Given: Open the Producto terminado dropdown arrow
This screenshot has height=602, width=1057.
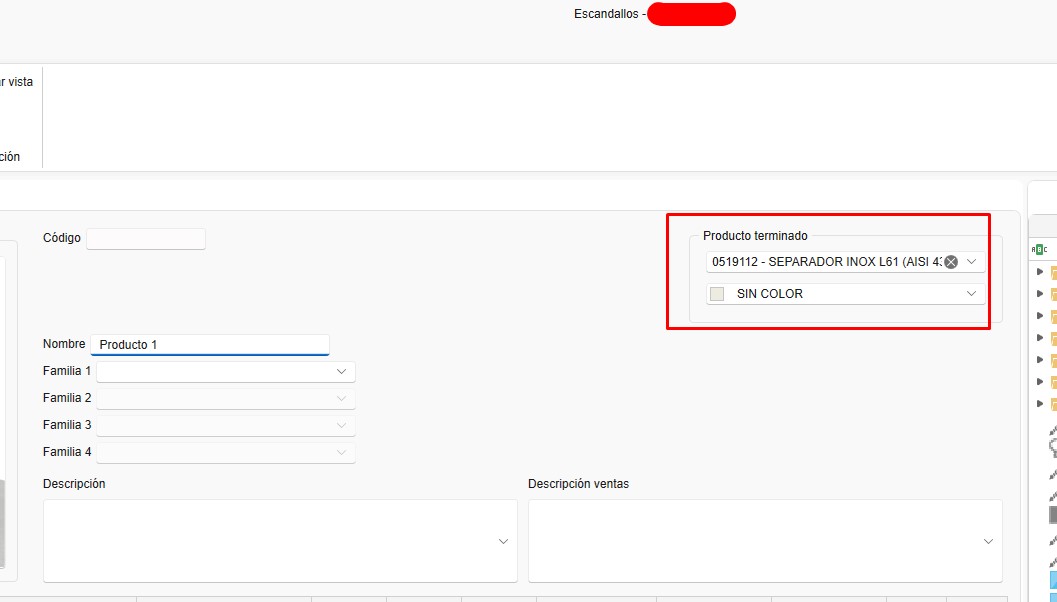Looking at the screenshot, I should (x=971, y=262).
